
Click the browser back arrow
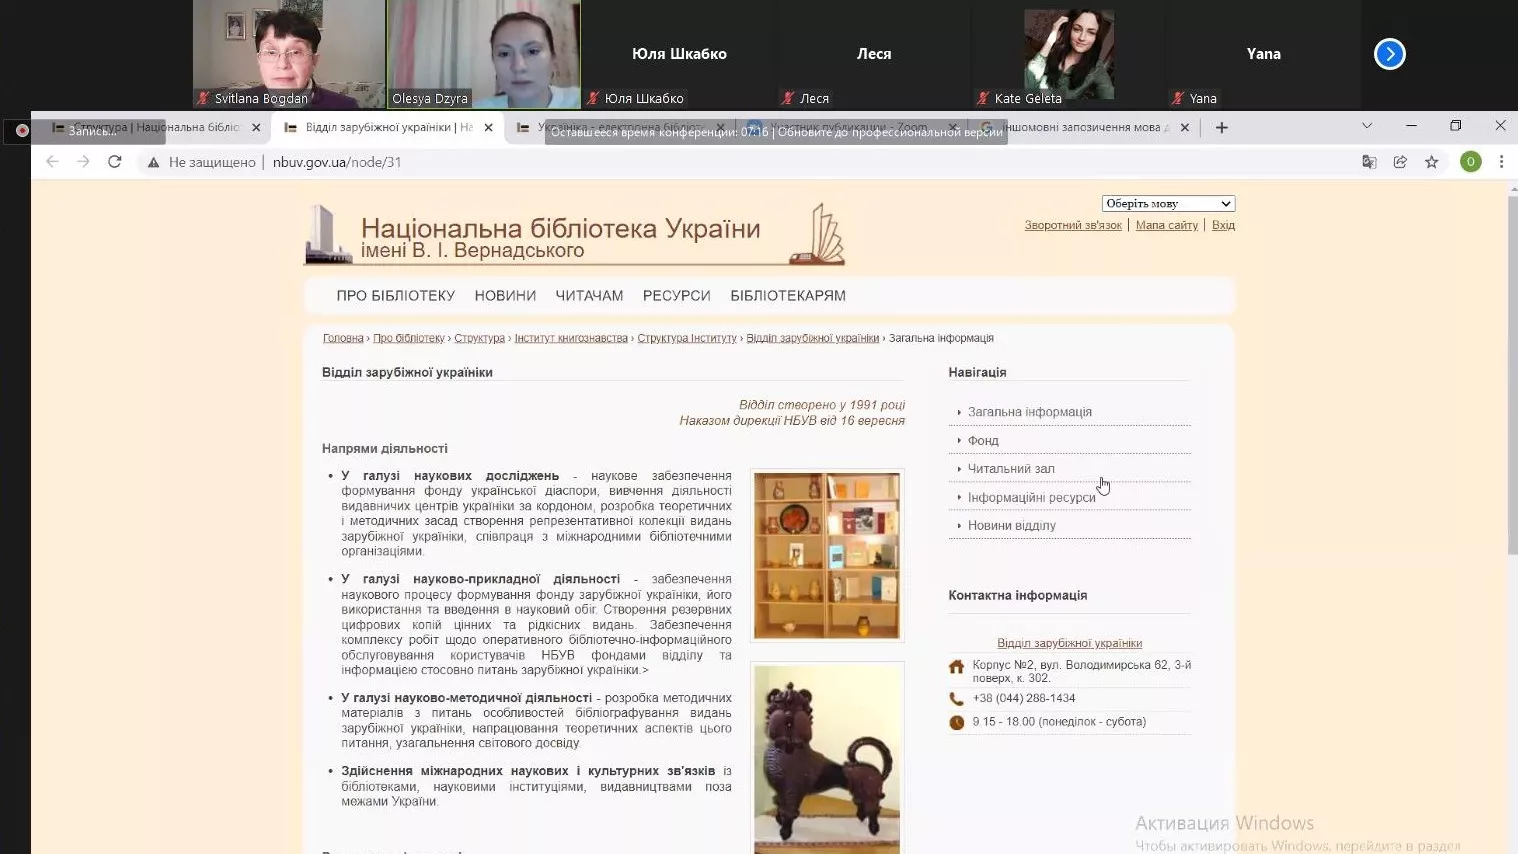[x=52, y=162]
